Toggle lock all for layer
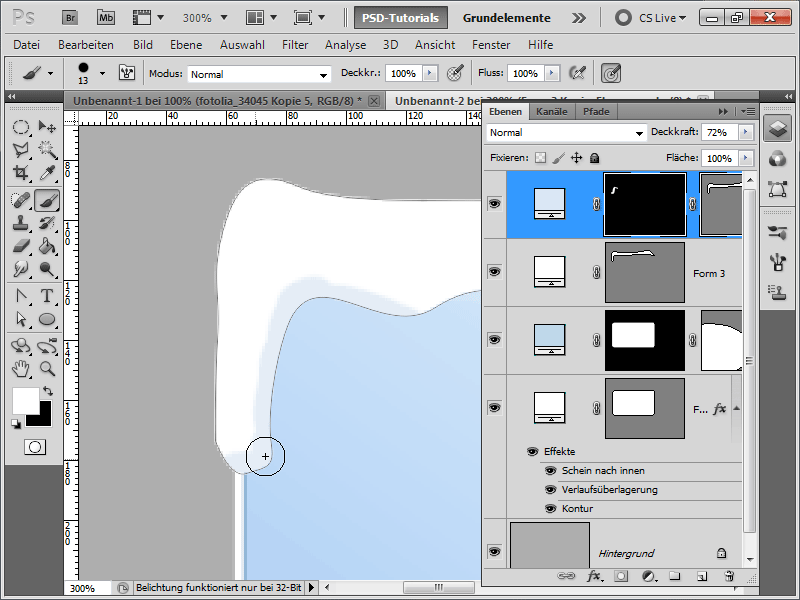The height and width of the screenshot is (600, 800). (x=594, y=158)
